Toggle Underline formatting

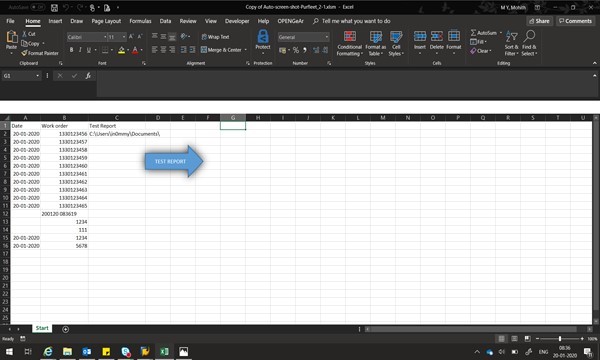pyautogui.click(x=89, y=50)
